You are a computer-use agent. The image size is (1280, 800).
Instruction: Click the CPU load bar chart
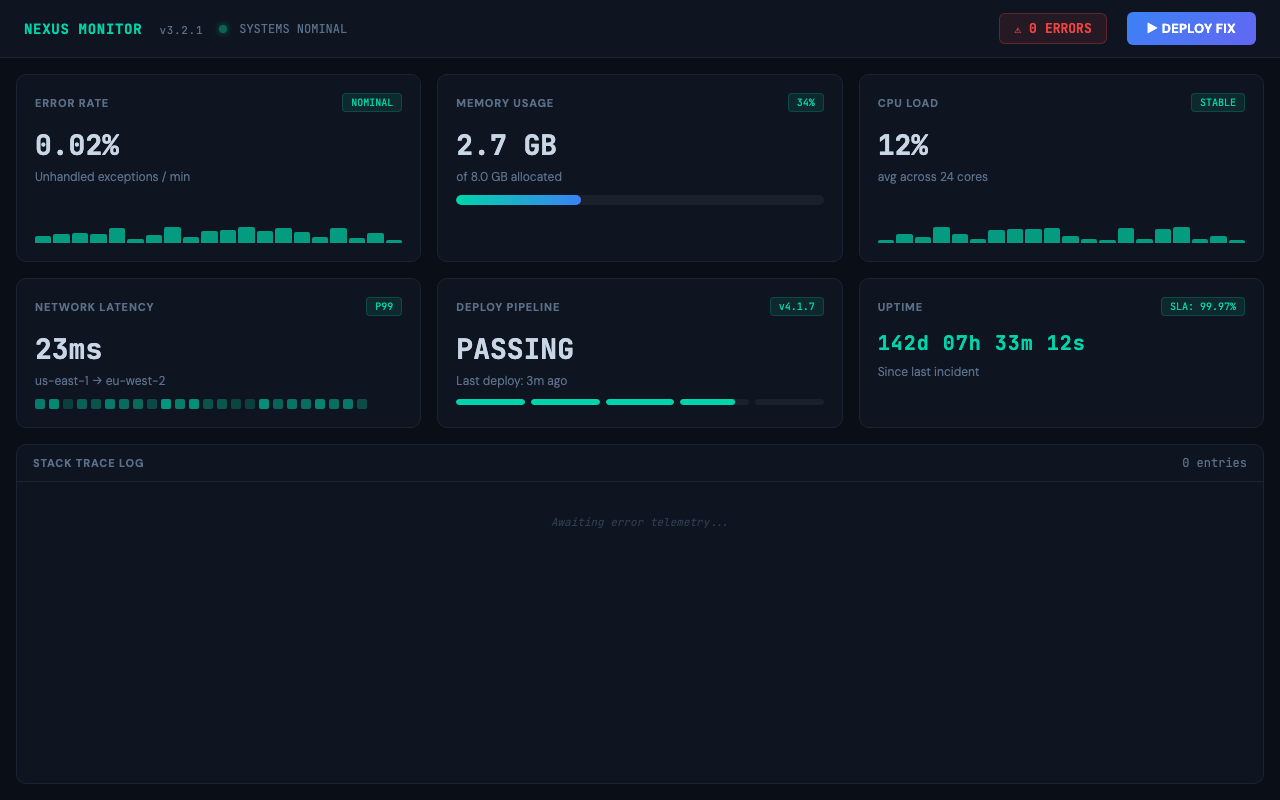(x=1061, y=235)
